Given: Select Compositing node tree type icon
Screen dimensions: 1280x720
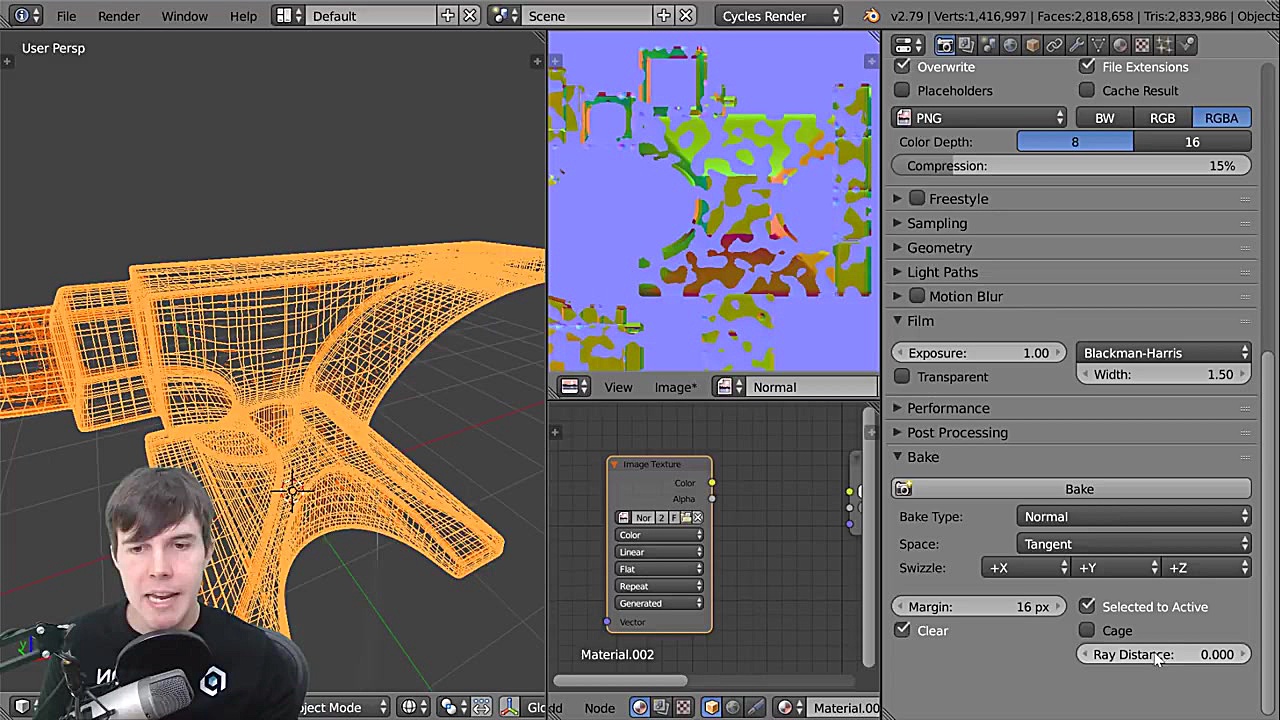Looking at the screenshot, I should pos(661,708).
